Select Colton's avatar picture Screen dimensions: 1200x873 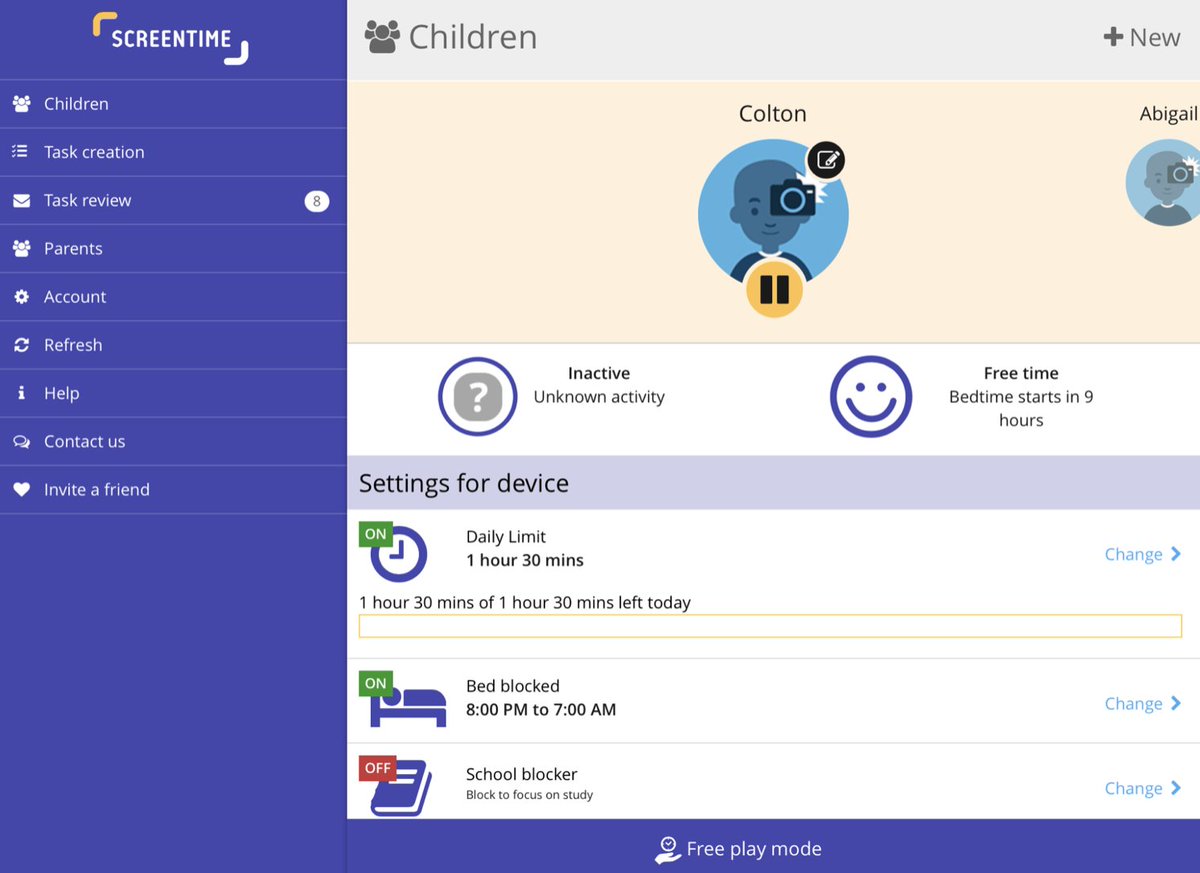[x=773, y=215]
